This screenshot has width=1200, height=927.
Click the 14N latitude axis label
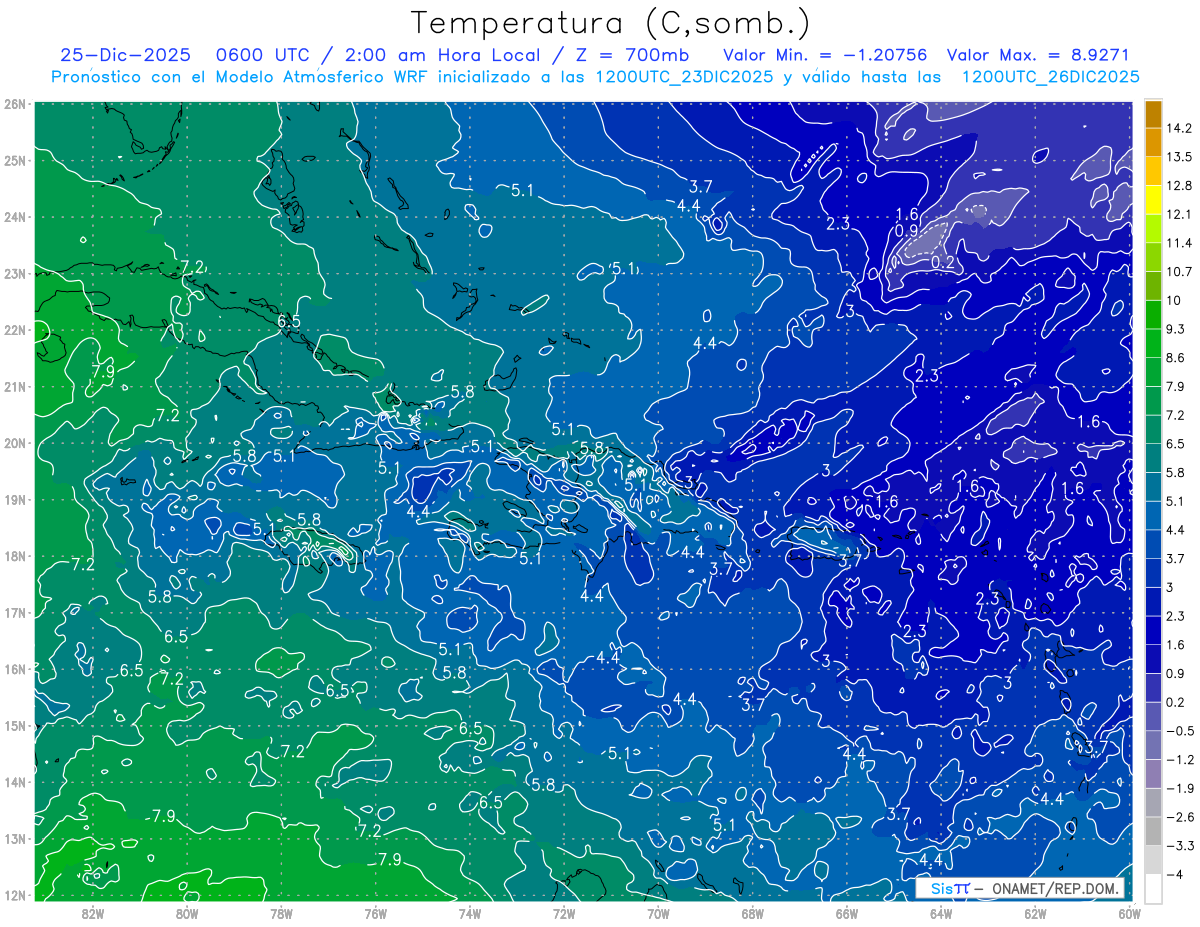pyautogui.click(x=15, y=782)
